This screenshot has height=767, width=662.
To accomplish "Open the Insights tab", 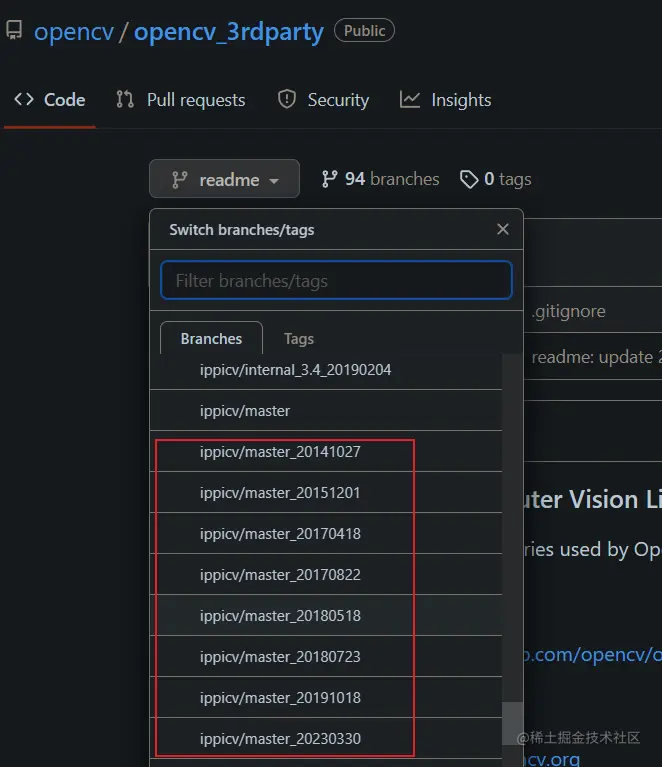I will click(445, 100).
